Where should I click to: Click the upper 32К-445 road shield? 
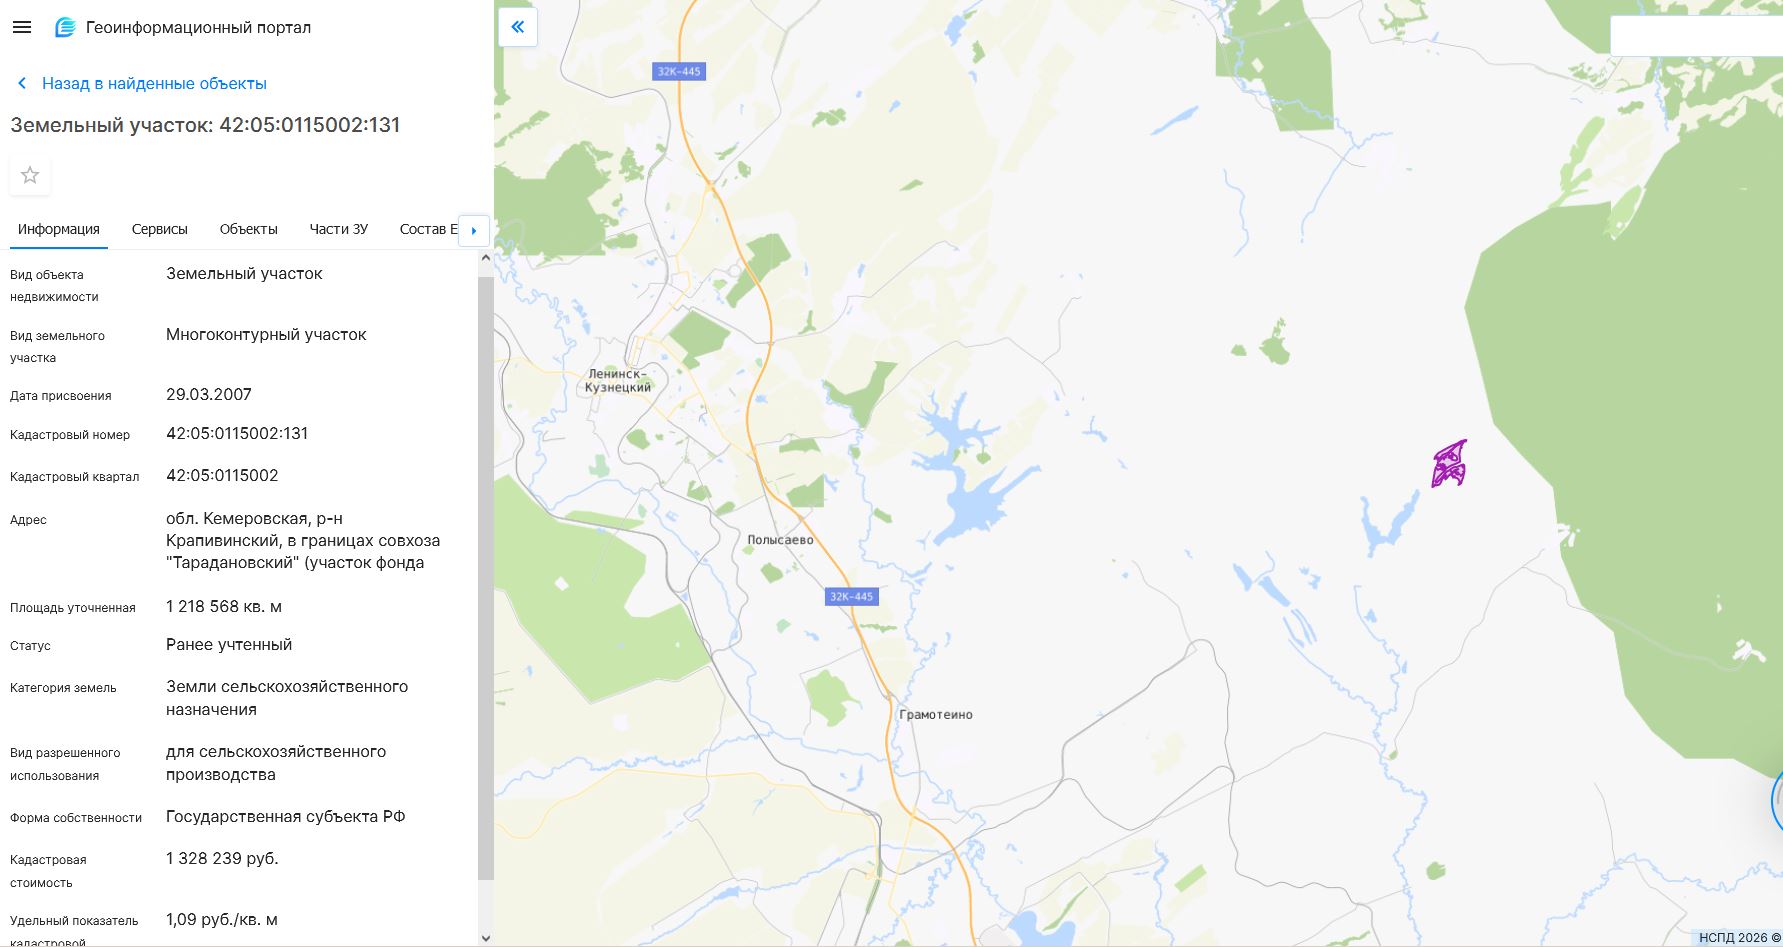[x=679, y=71]
